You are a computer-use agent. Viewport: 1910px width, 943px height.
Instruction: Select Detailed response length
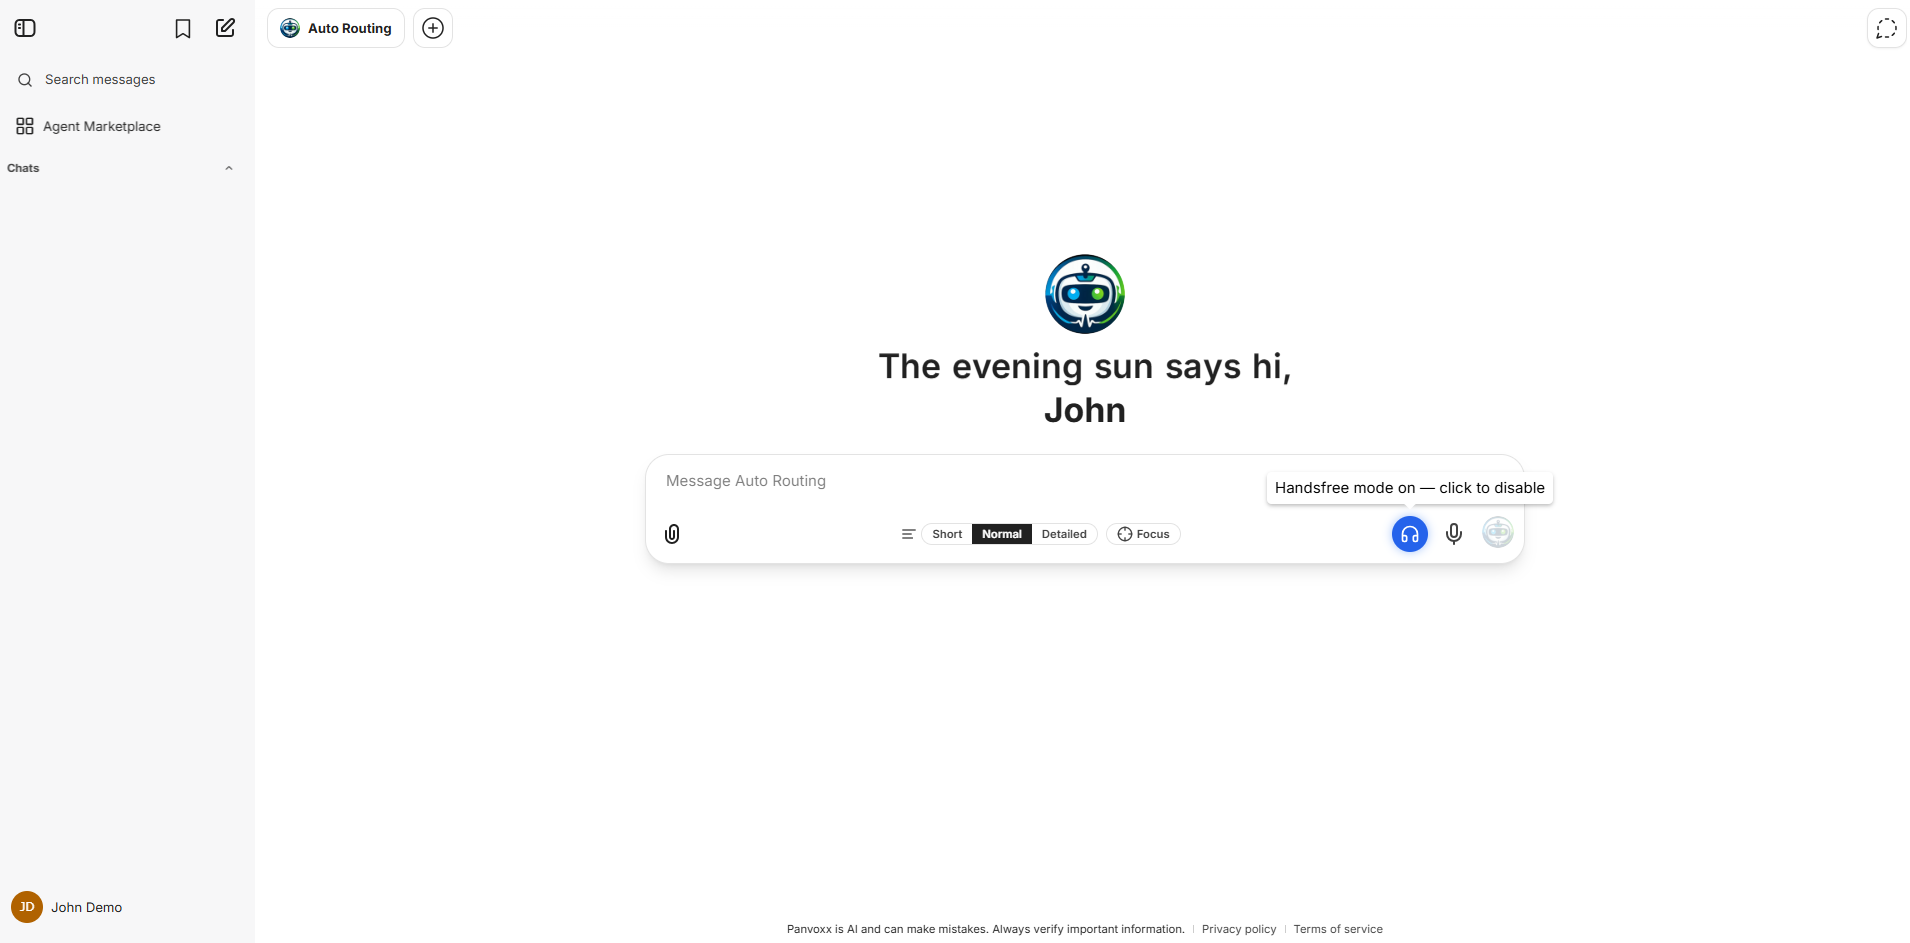point(1064,534)
